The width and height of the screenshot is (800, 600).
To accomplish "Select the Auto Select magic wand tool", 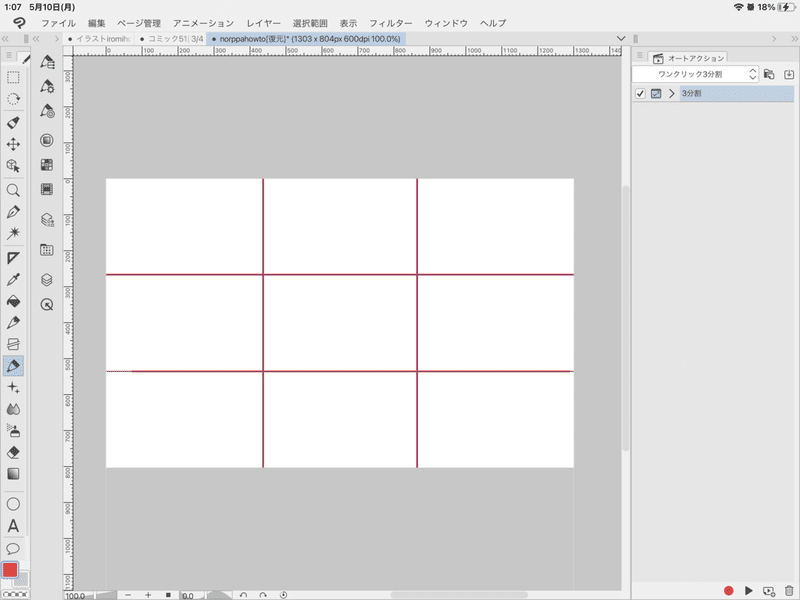I will (13, 233).
